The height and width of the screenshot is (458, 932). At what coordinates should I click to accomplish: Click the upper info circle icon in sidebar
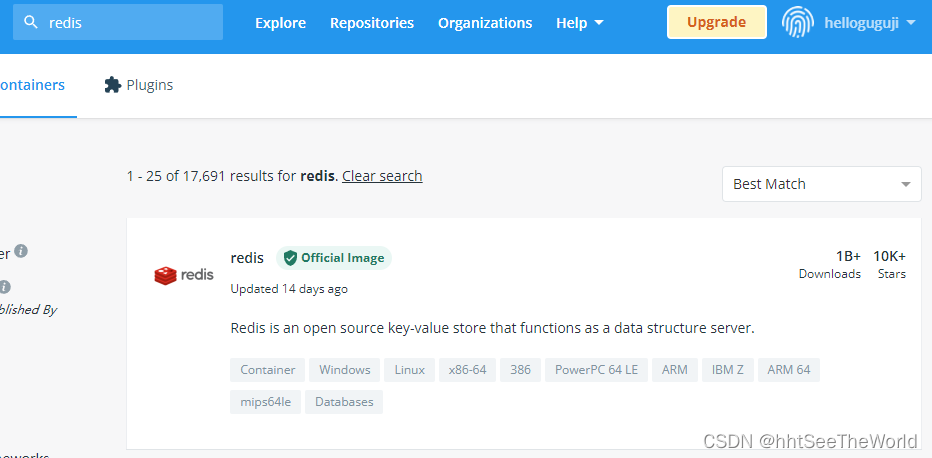pos(21,252)
